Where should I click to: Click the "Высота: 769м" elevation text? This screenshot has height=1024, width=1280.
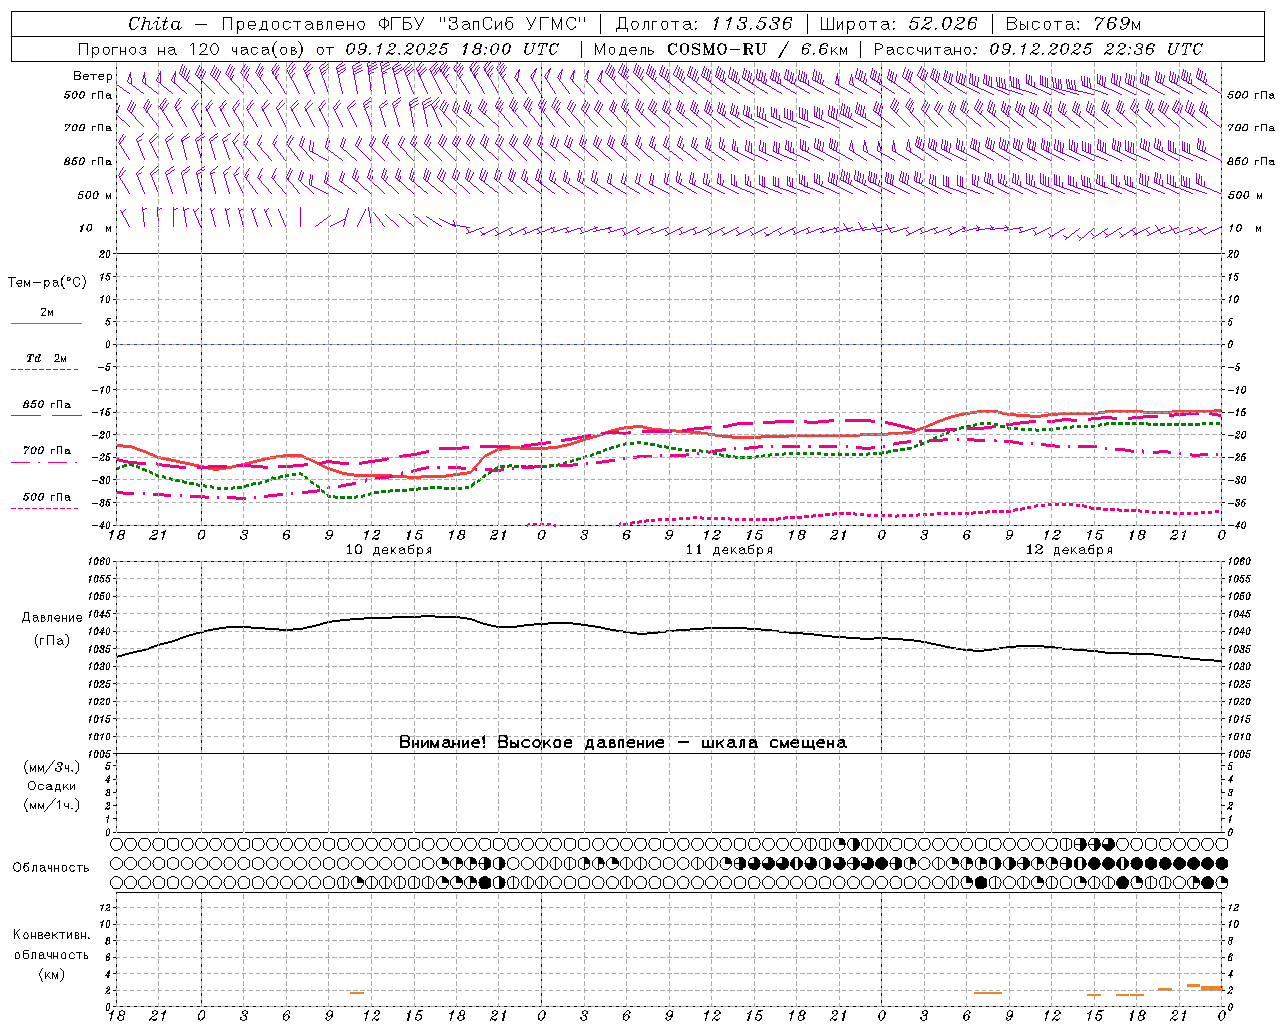(1073, 24)
